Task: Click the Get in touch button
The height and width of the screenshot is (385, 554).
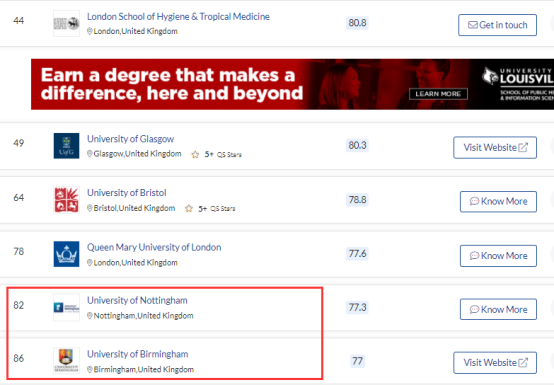Action: click(x=497, y=25)
